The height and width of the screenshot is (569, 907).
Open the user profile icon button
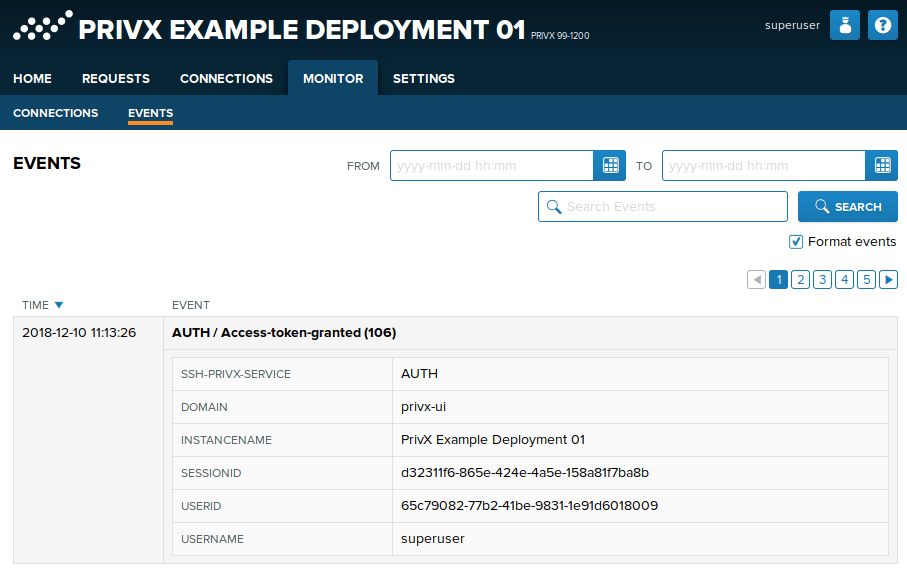[845, 25]
